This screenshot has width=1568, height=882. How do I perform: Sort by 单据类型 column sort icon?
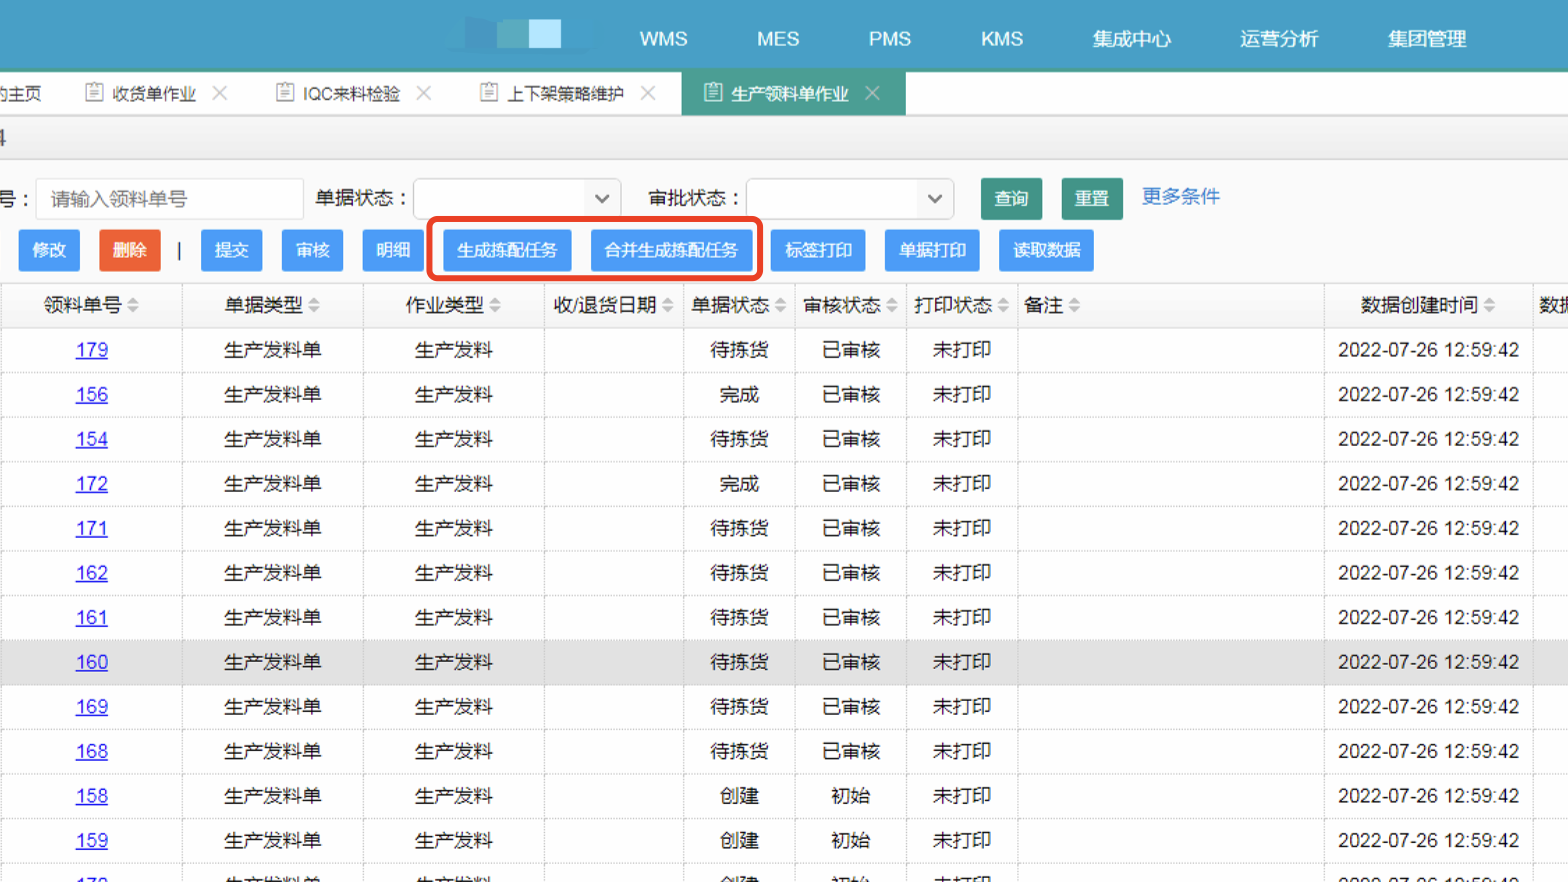(x=314, y=306)
